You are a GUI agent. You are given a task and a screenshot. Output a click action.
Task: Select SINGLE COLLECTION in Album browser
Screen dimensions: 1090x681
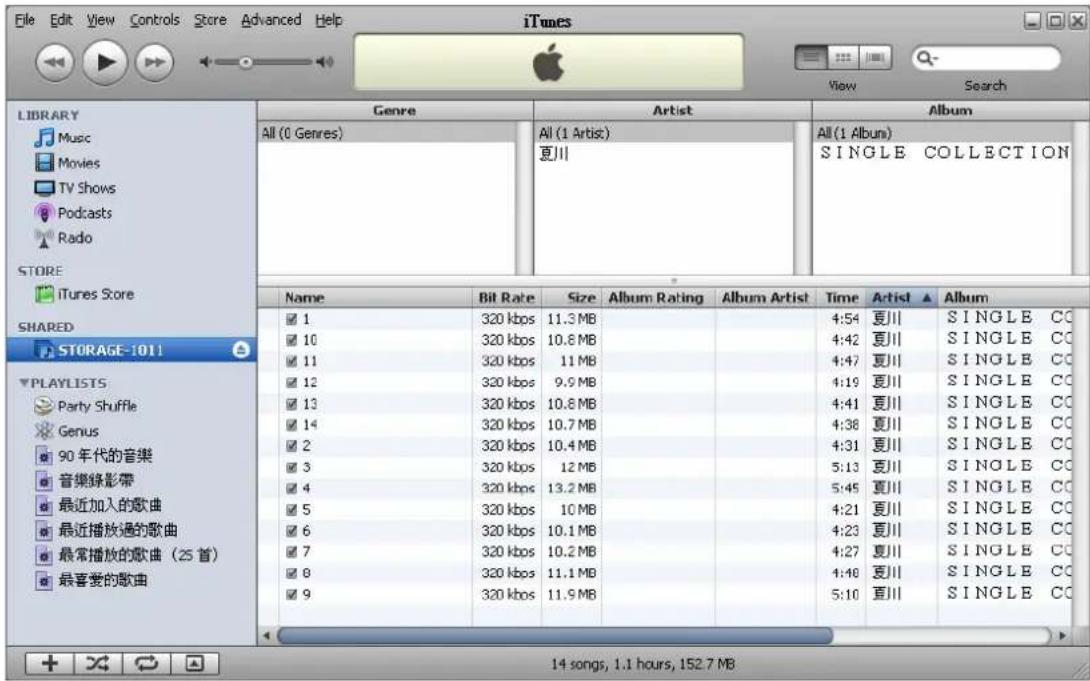(x=944, y=153)
